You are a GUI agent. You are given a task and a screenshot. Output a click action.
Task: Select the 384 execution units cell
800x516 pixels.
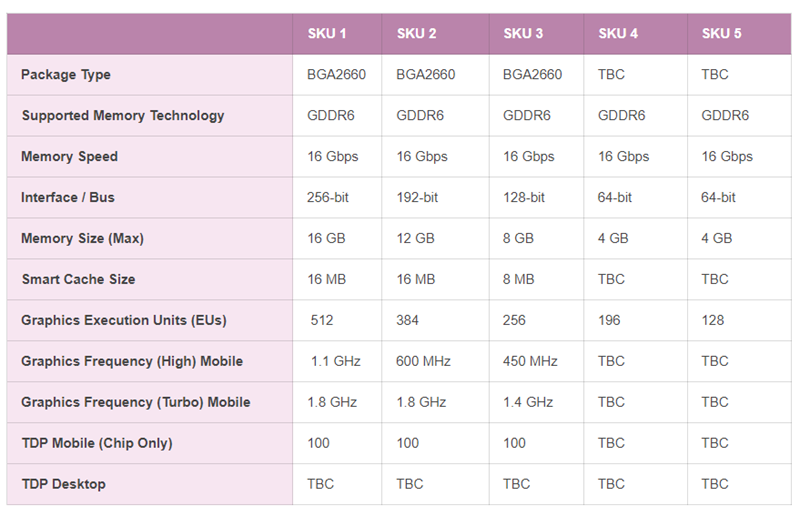pos(407,321)
